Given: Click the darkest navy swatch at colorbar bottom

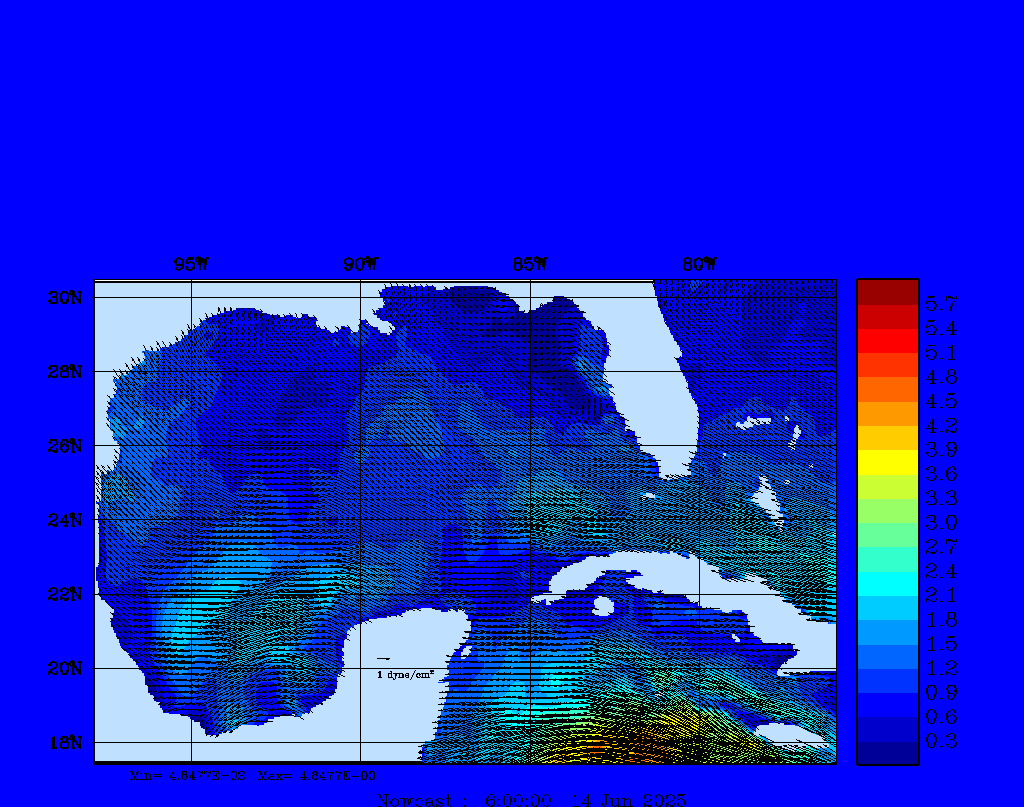Looking at the screenshot, I should [887, 753].
